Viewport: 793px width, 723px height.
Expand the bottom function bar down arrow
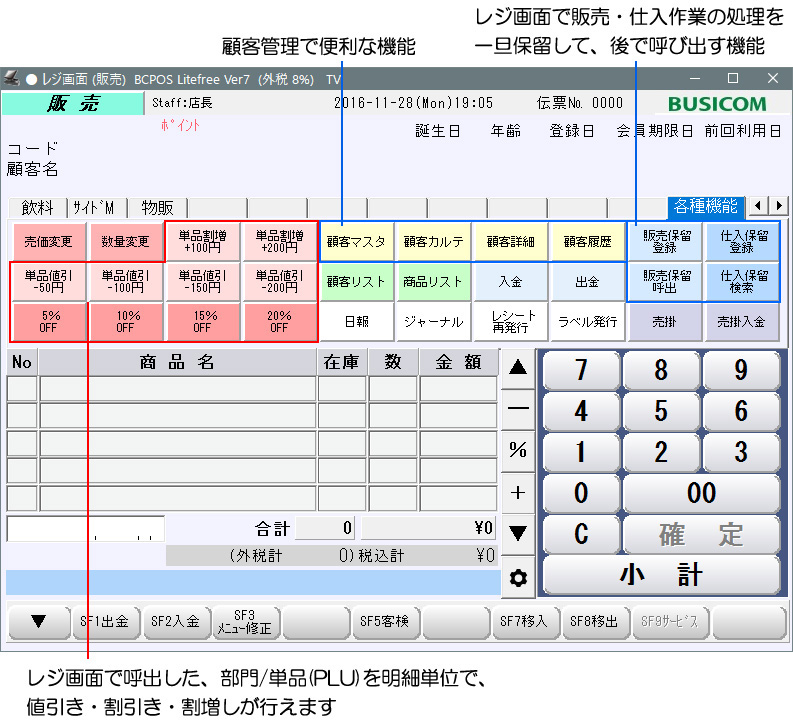pyautogui.click(x=38, y=622)
